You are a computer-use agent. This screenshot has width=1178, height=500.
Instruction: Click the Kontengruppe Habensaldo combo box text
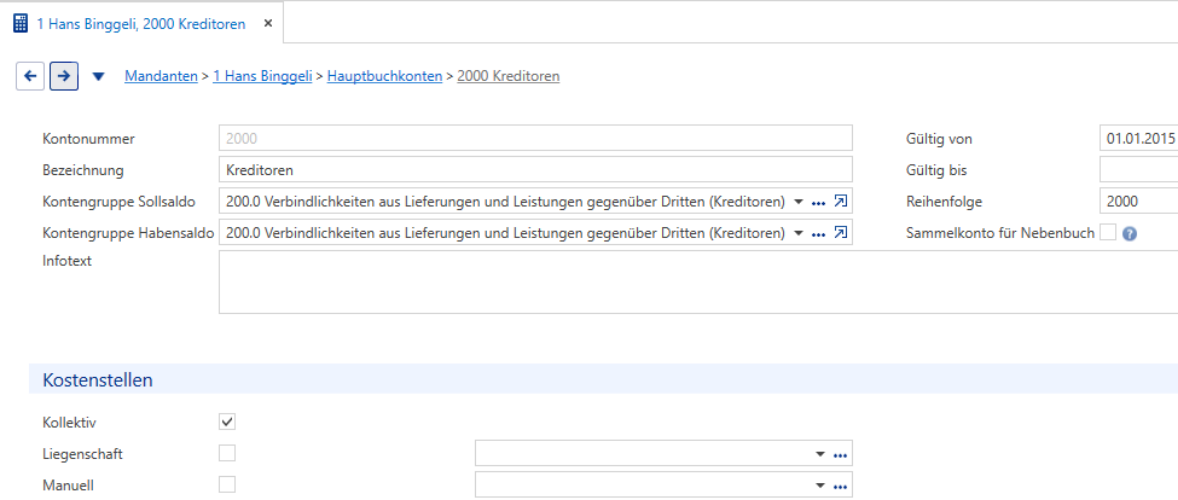click(505, 233)
